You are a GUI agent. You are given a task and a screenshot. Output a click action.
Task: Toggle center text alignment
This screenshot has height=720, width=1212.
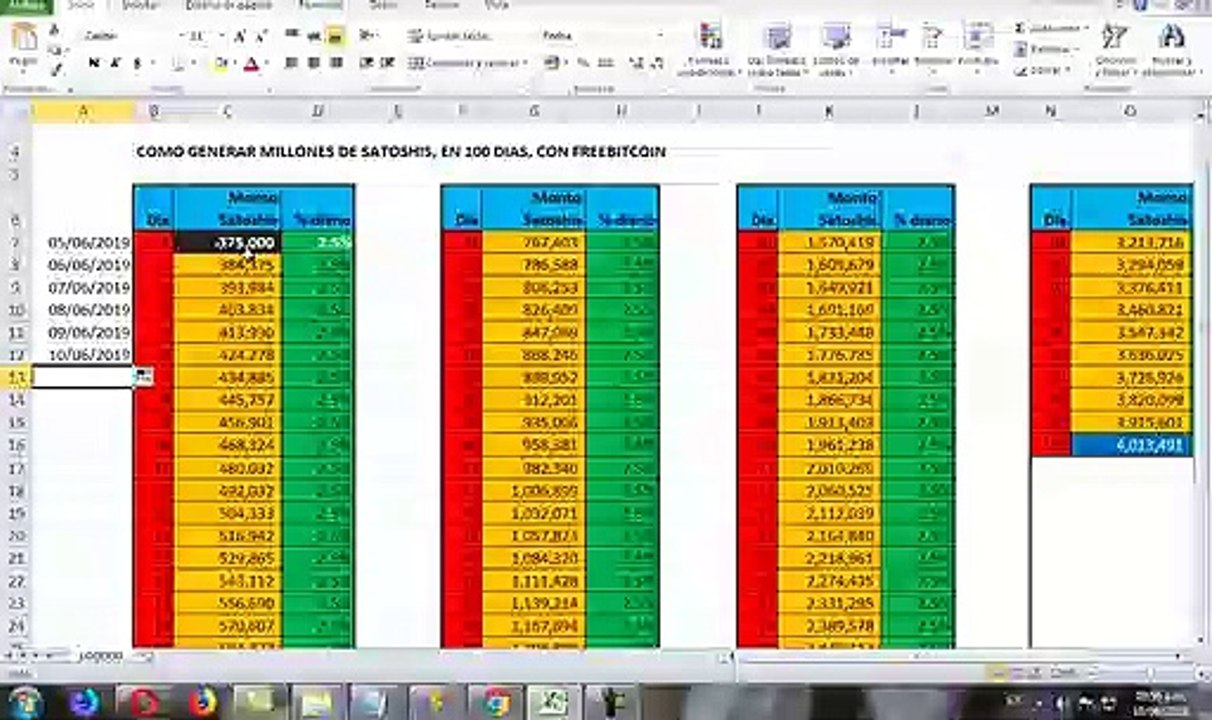click(x=313, y=62)
